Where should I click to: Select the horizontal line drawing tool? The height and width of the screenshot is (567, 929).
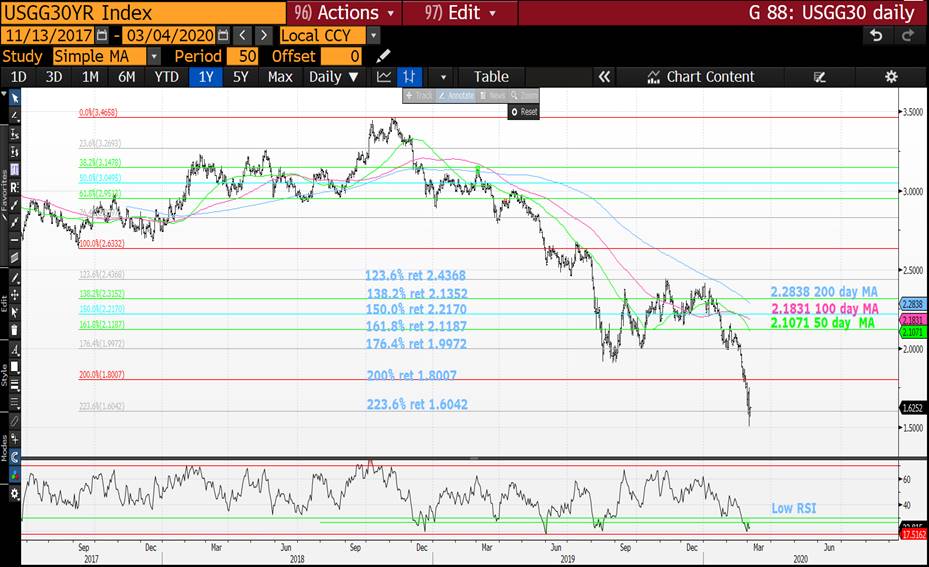pos(14,240)
